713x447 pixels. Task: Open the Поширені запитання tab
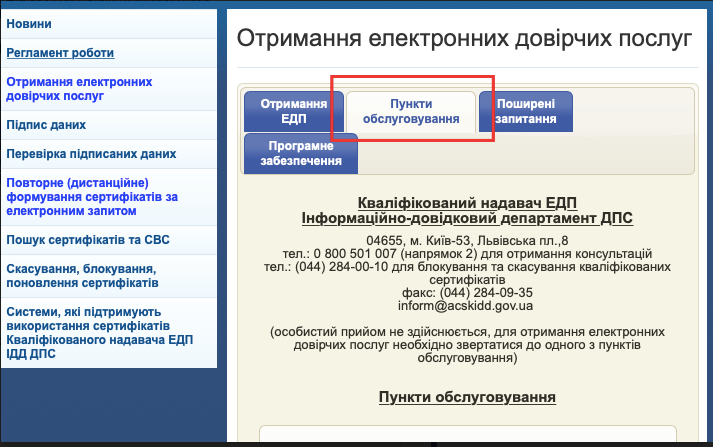coord(525,111)
